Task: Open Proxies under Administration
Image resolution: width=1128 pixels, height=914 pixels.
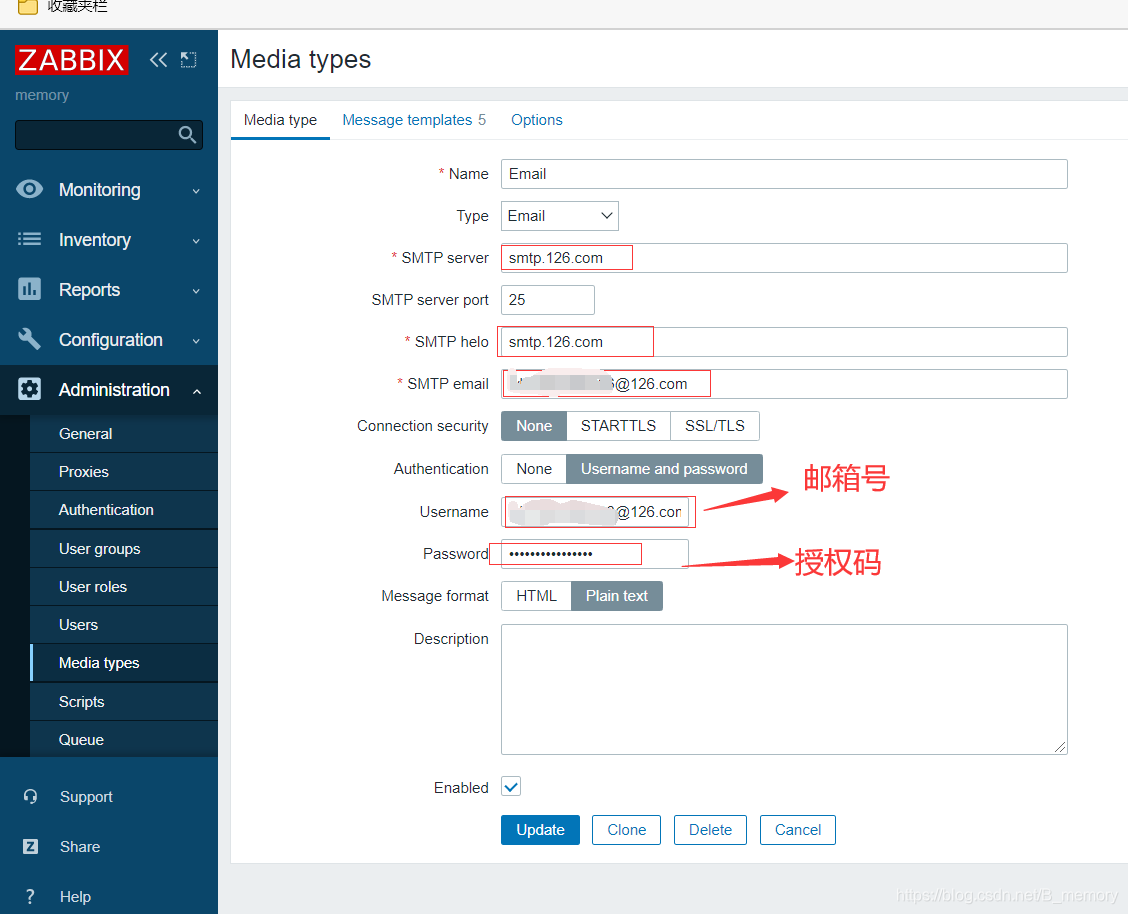Action: click(124, 472)
